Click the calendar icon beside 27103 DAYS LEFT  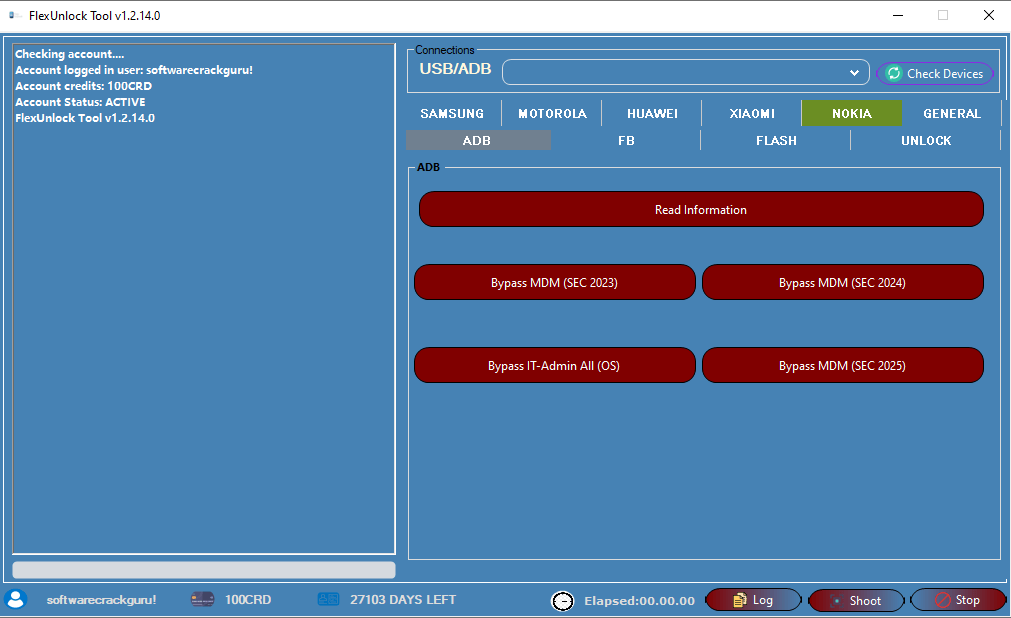pyautogui.click(x=328, y=599)
